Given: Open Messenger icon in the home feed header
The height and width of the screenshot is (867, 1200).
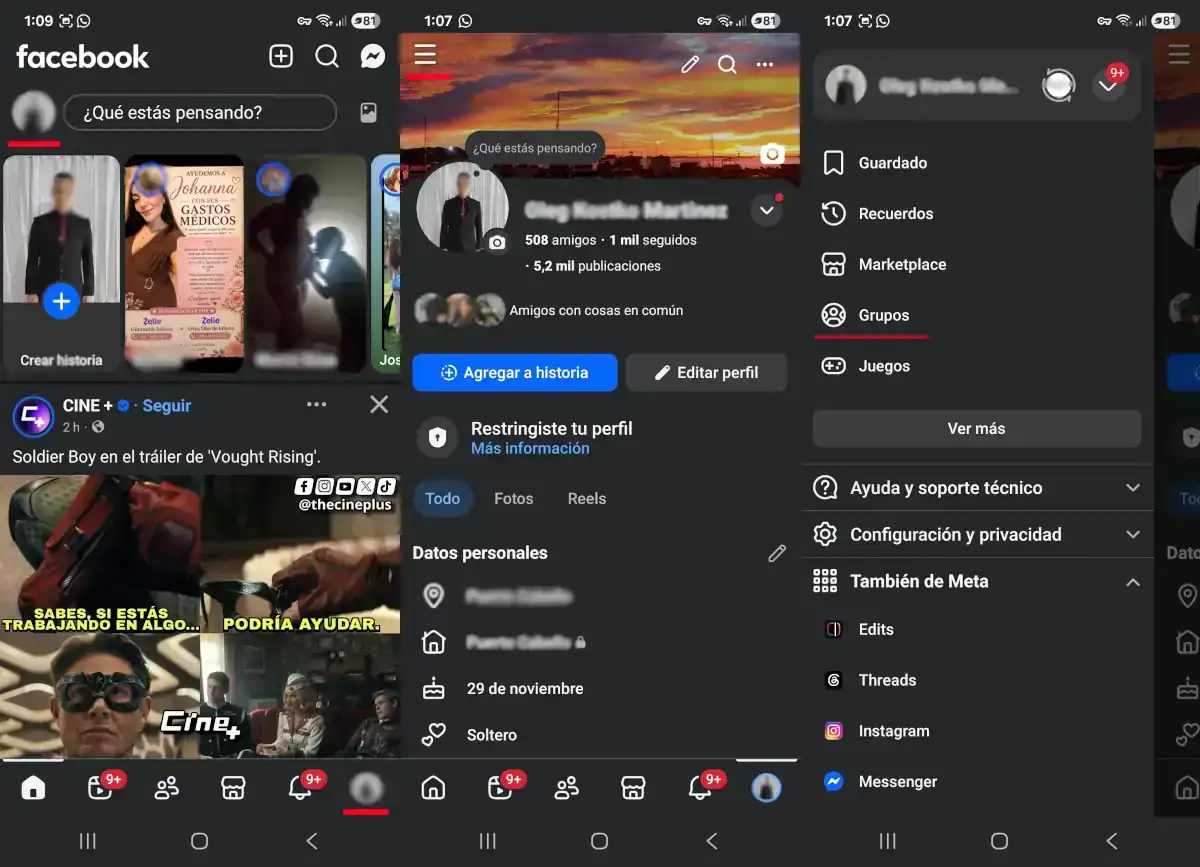Looking at the screenshot, I should pyautogui.click(x=373, y=56).
